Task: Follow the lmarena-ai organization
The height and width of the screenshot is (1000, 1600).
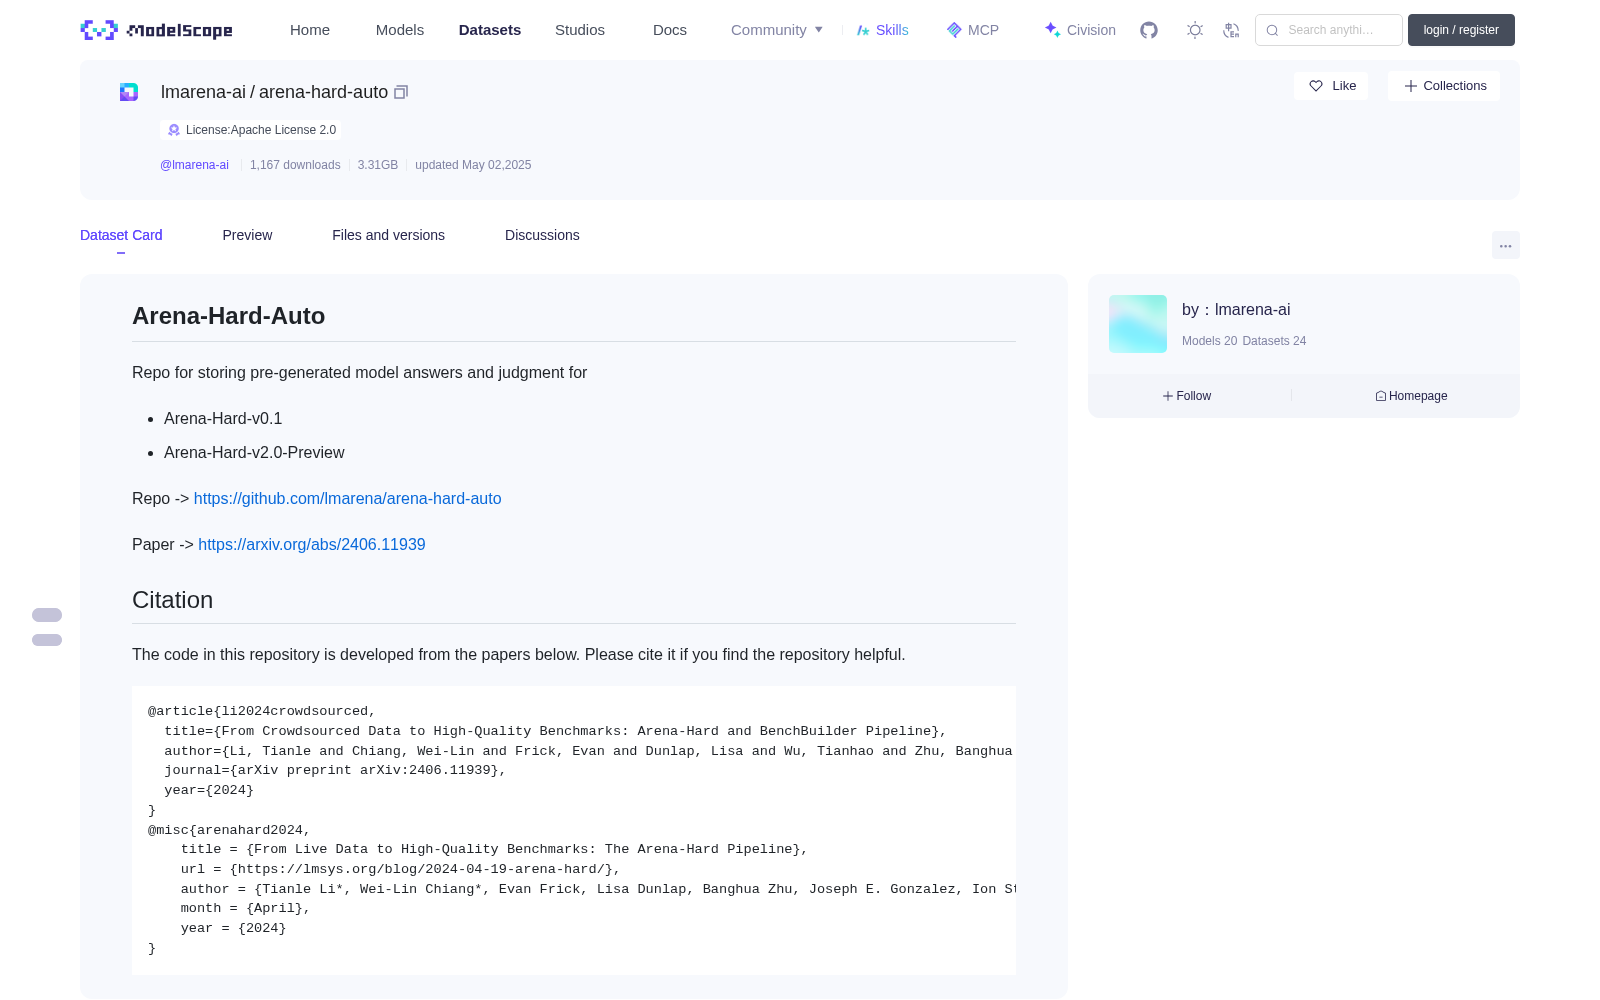Action: [x=1187, y=396]
